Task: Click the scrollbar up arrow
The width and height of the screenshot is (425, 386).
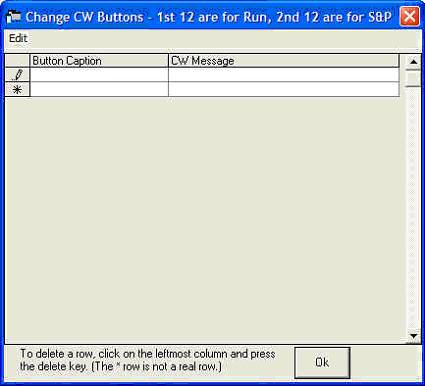Action: click(413, 62)
